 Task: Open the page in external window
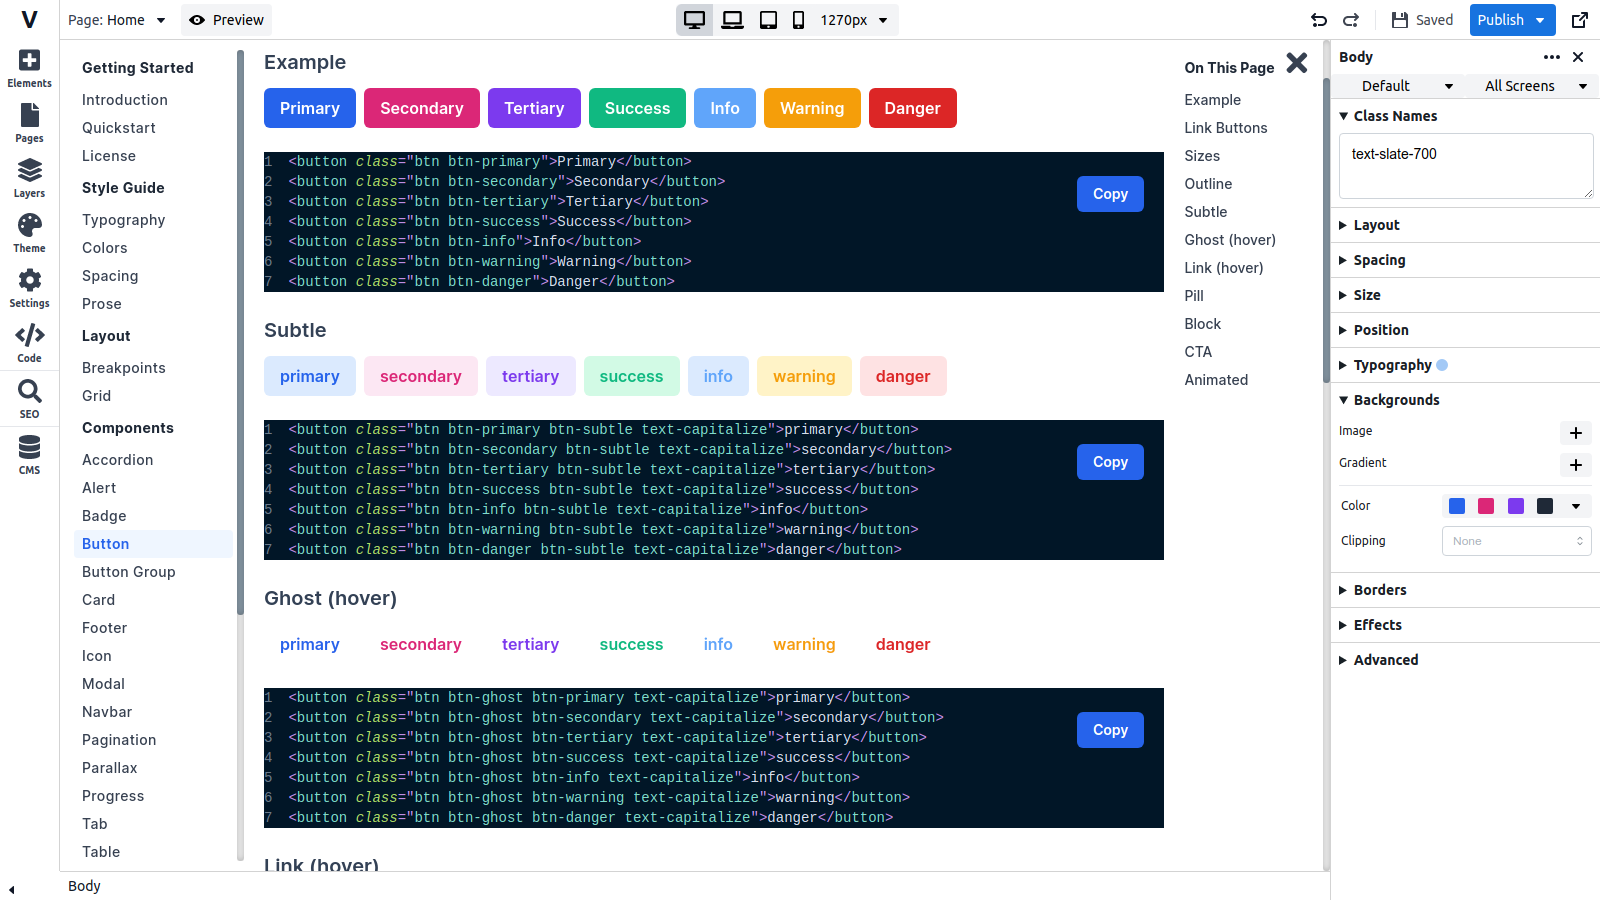[1580, 20]
